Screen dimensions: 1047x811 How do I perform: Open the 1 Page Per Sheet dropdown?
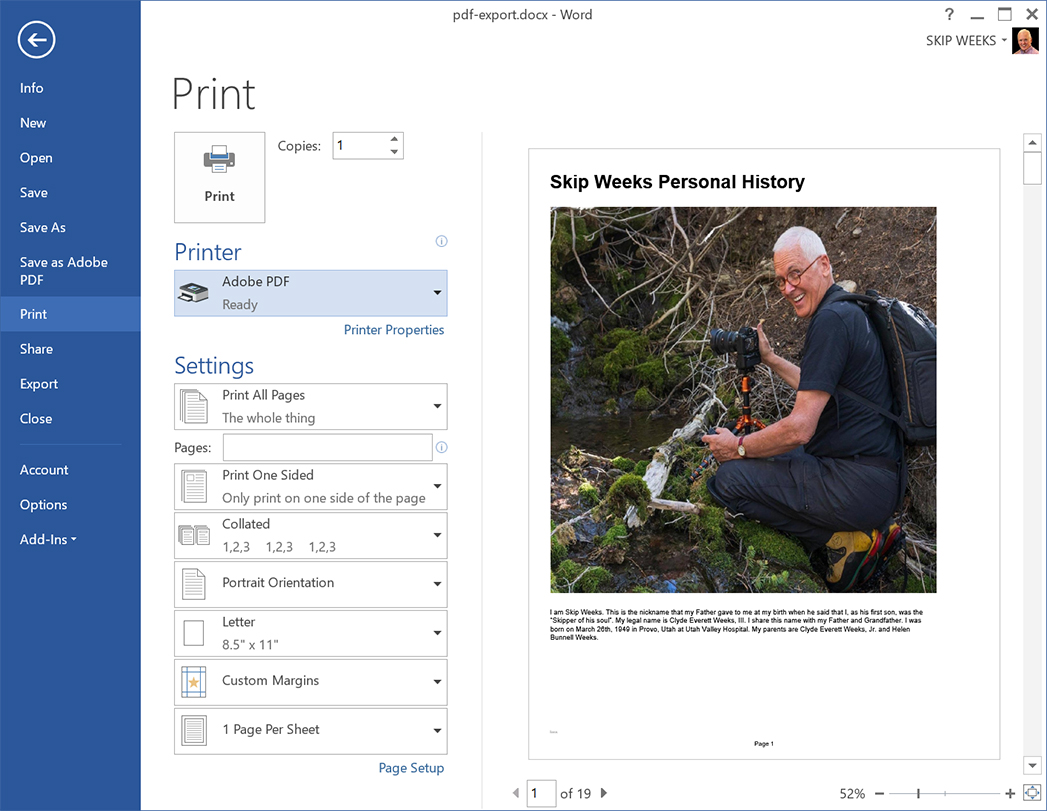[x=310, y=731]
